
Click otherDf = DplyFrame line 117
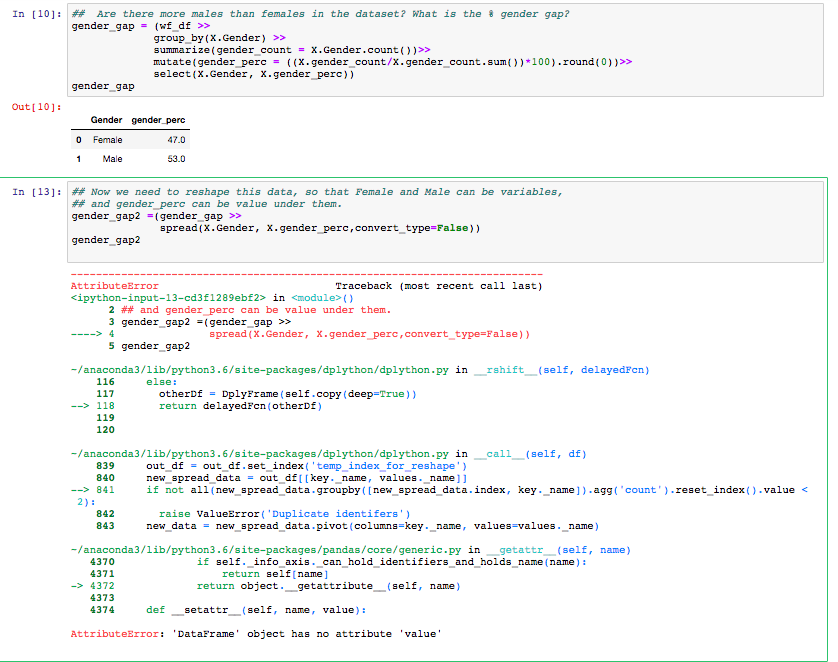(x=288, y=394)
